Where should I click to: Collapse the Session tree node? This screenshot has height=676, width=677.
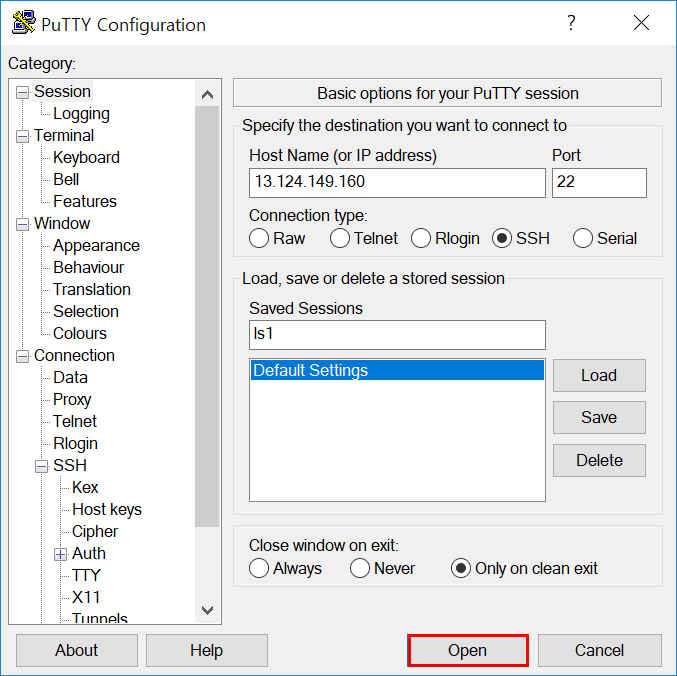[22, 92]
